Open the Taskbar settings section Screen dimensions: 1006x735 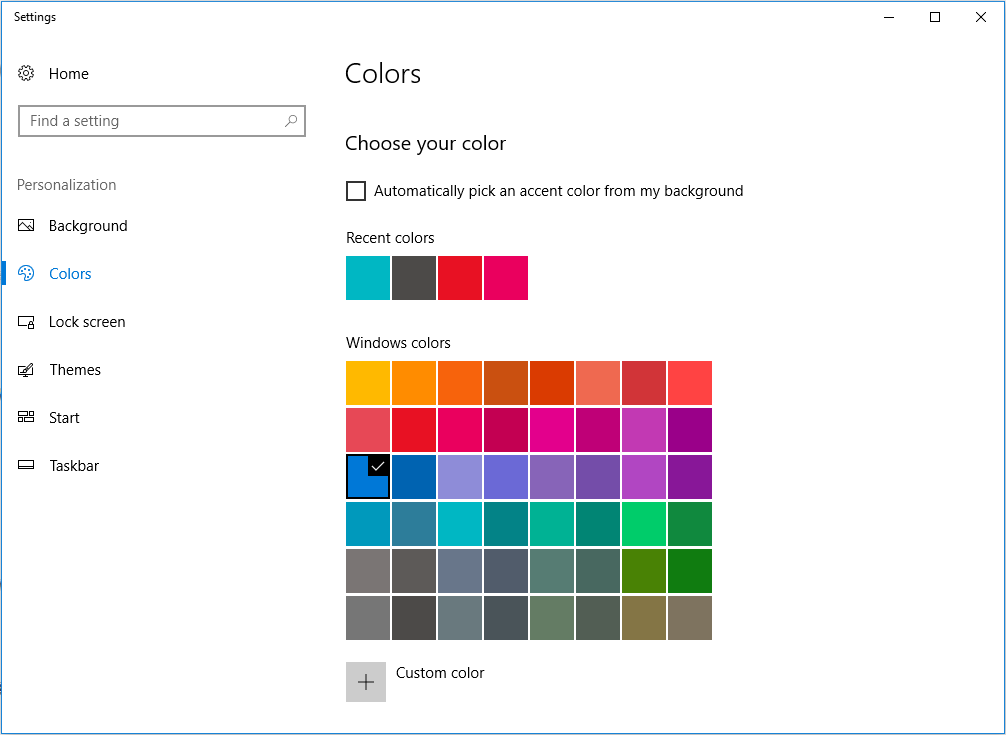coord(74,466)
